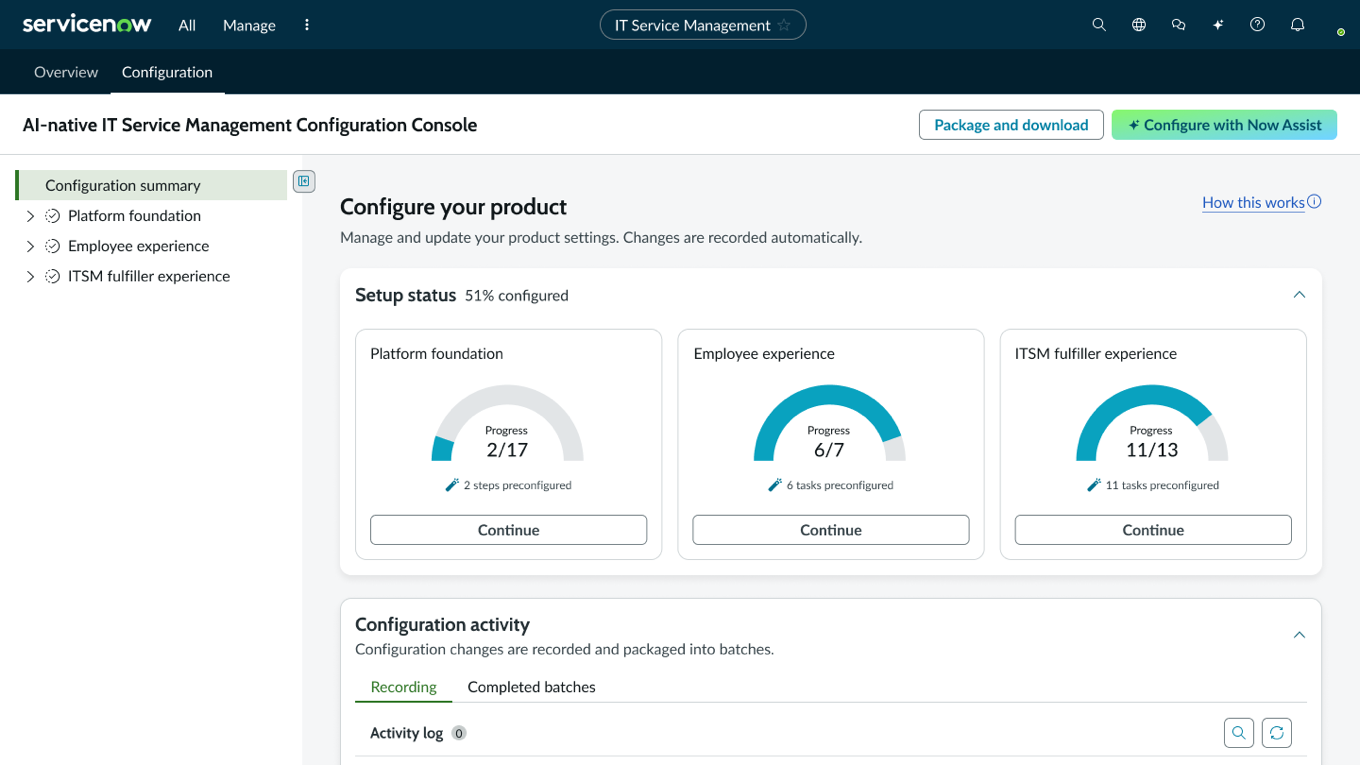This screenshot has height=765, width=1360.
Task: Expand the ITSM fulfiller experience tree node
Action: coord(30,276)
